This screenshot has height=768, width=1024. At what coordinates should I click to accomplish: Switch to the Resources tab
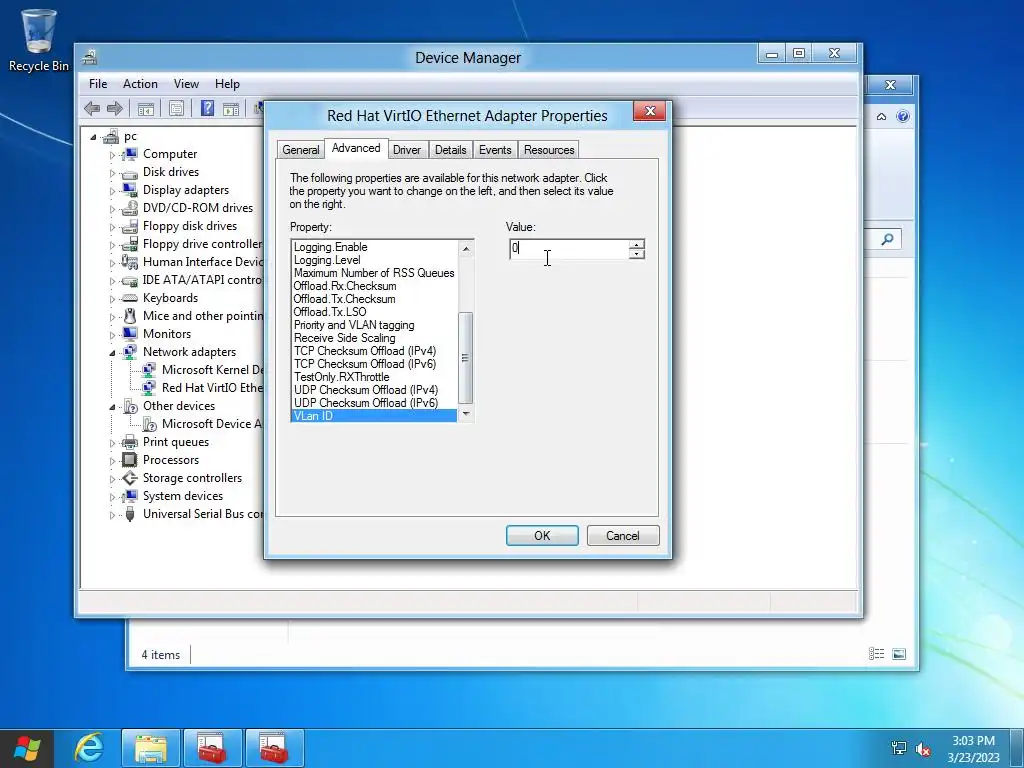549,150
